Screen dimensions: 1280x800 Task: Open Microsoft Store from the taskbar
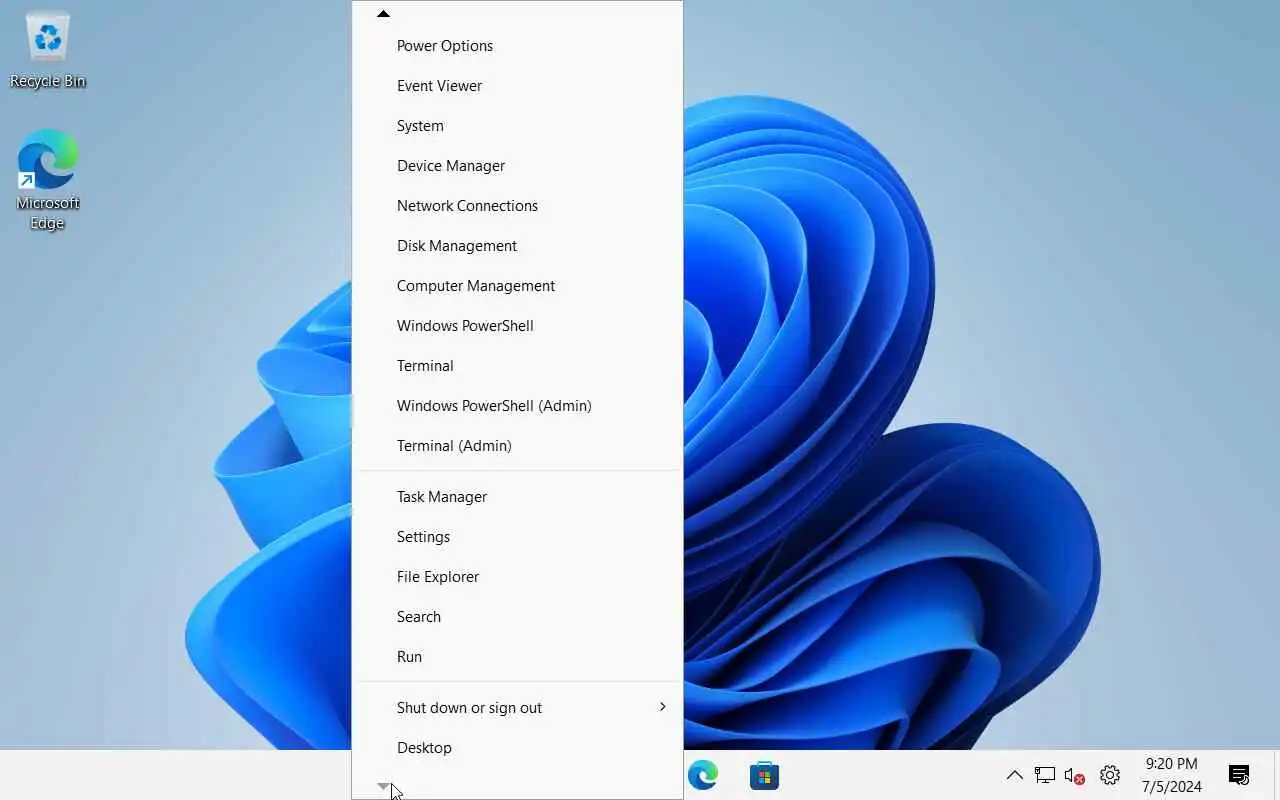[x=764, y=775]
